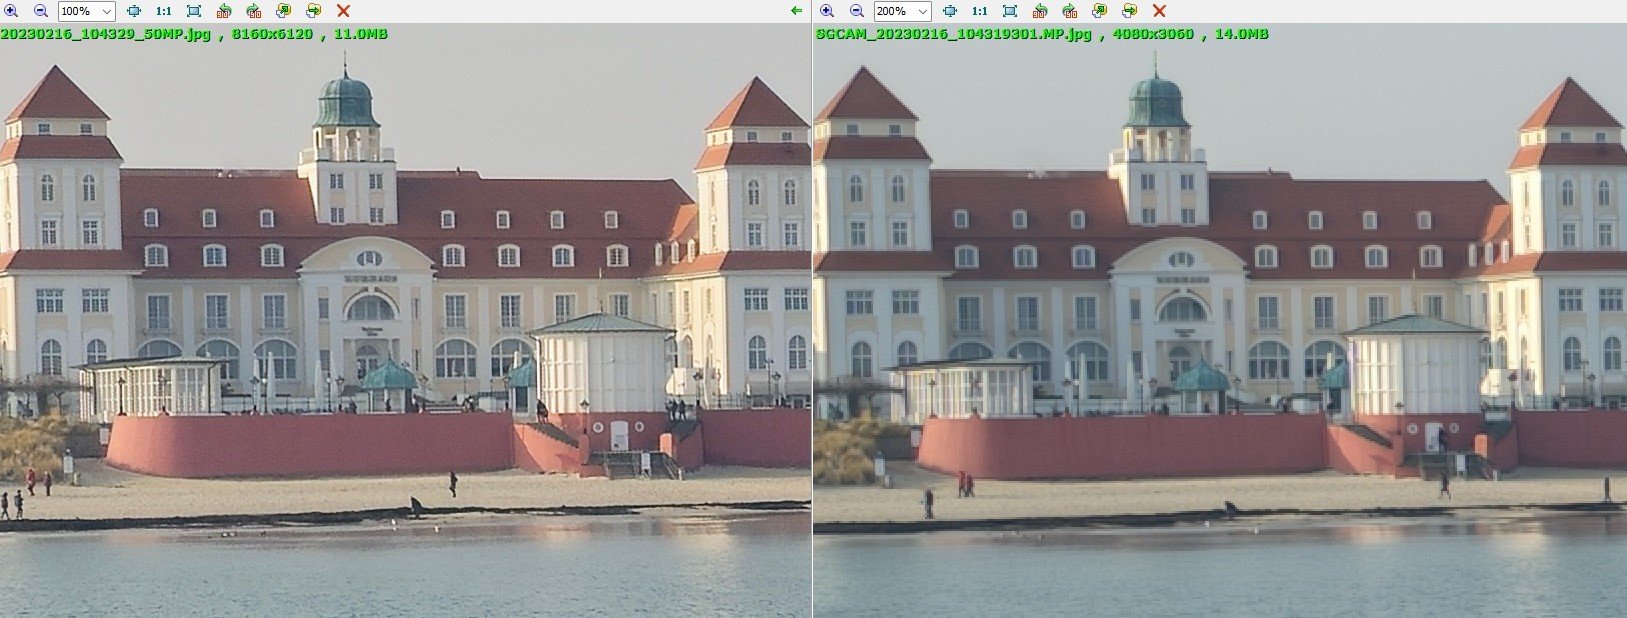Fit the right image to the window

(x=950, y=11)
